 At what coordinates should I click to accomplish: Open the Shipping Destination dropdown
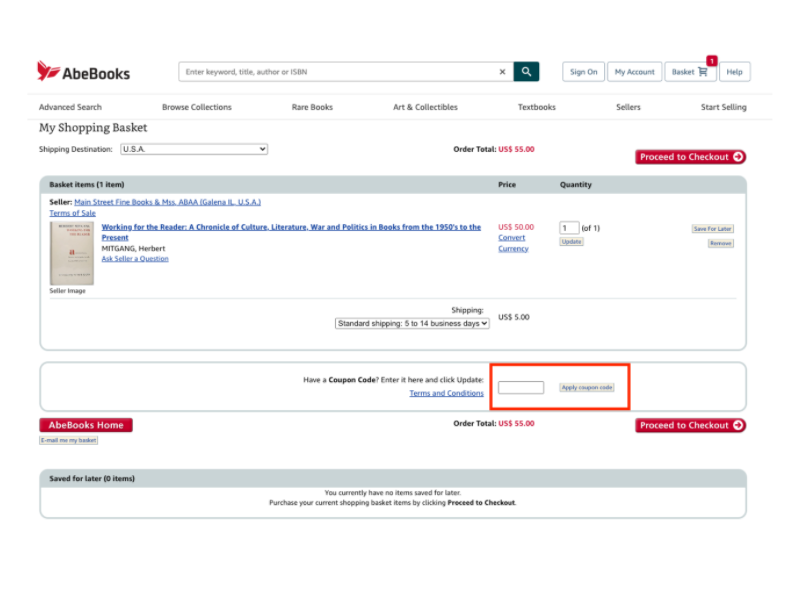(x=194, y=149)
